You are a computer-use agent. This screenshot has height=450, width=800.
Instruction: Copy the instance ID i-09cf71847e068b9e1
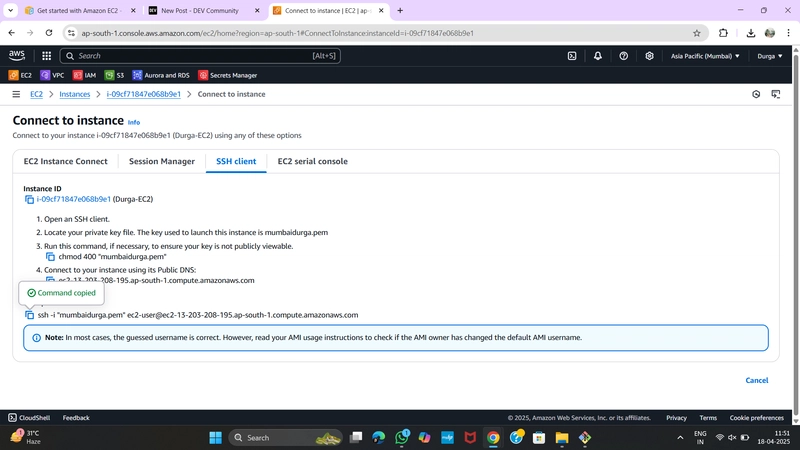29,199
